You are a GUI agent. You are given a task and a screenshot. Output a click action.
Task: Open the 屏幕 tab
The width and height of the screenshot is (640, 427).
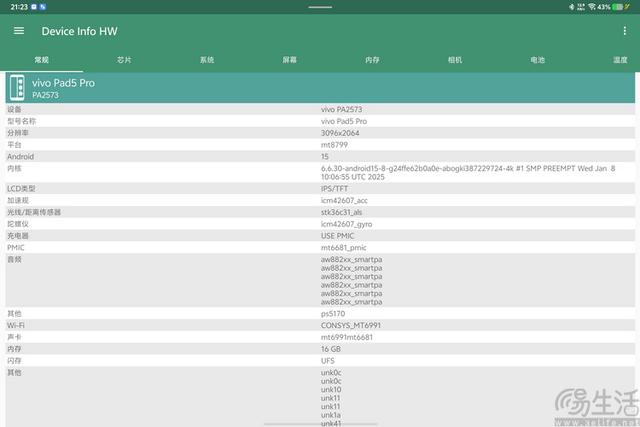tap(289, 60)
